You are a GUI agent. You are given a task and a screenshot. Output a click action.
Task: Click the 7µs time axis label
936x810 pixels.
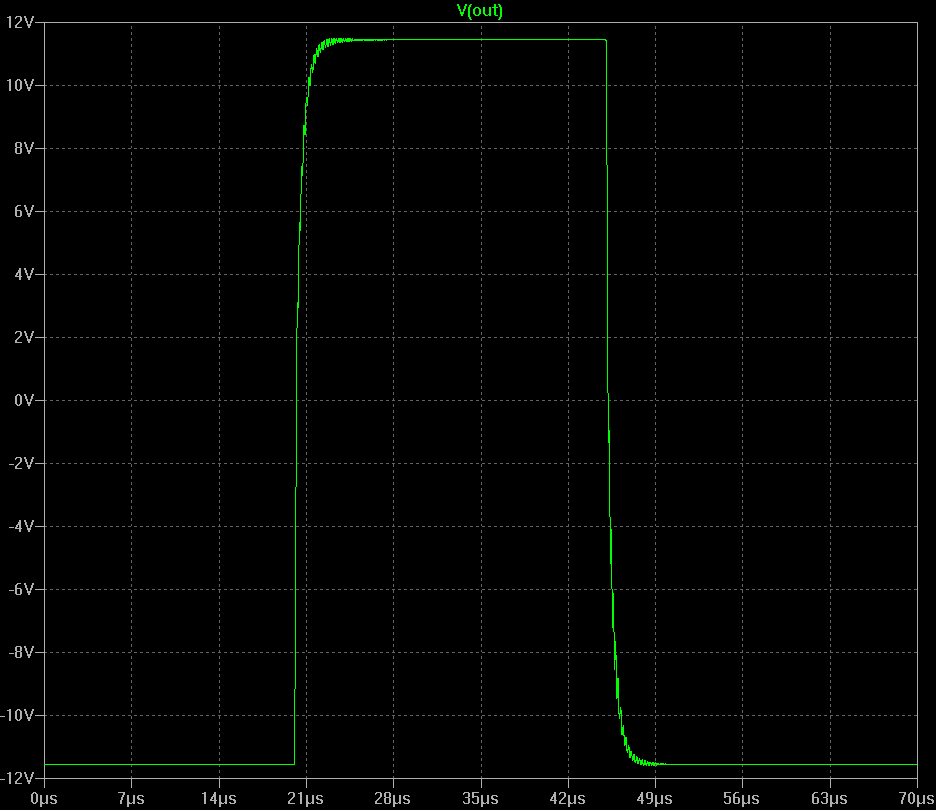pyautogui.click(x=131, y=799)
